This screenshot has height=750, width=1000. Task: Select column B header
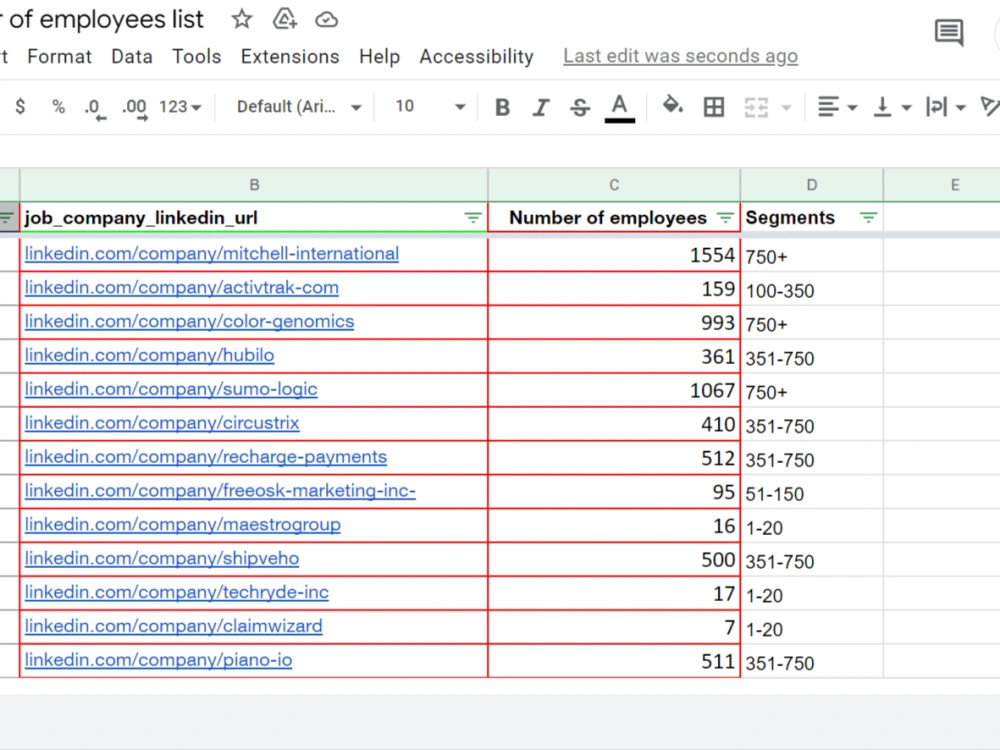point(254,185)
